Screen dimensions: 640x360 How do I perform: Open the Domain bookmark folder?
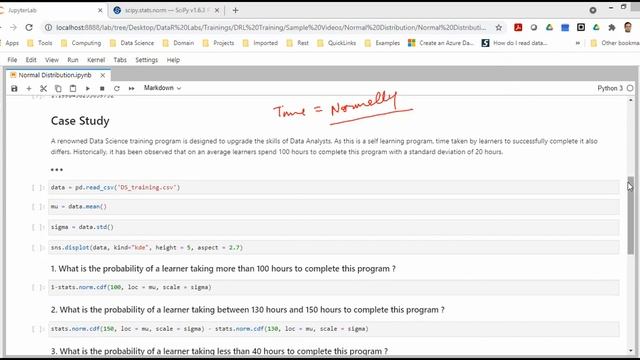click(x=178, y=43)
